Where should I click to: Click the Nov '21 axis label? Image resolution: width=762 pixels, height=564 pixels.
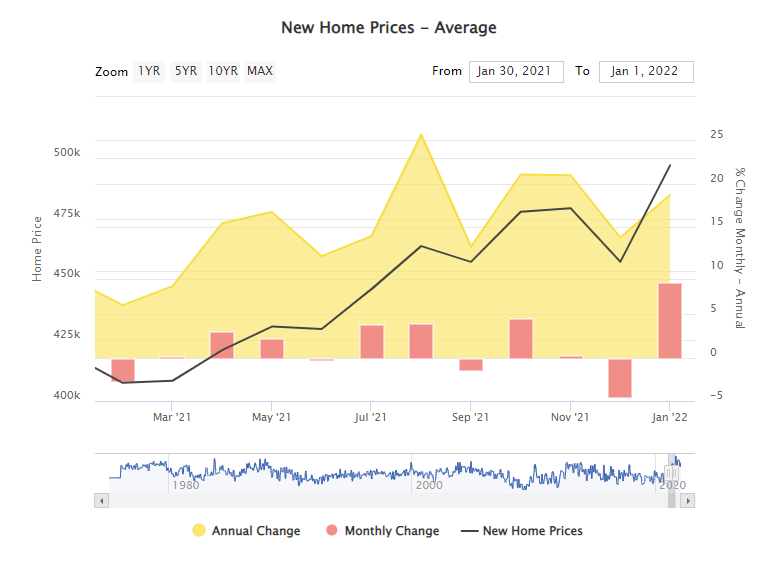pyautogui.click(x=570, y=417)
